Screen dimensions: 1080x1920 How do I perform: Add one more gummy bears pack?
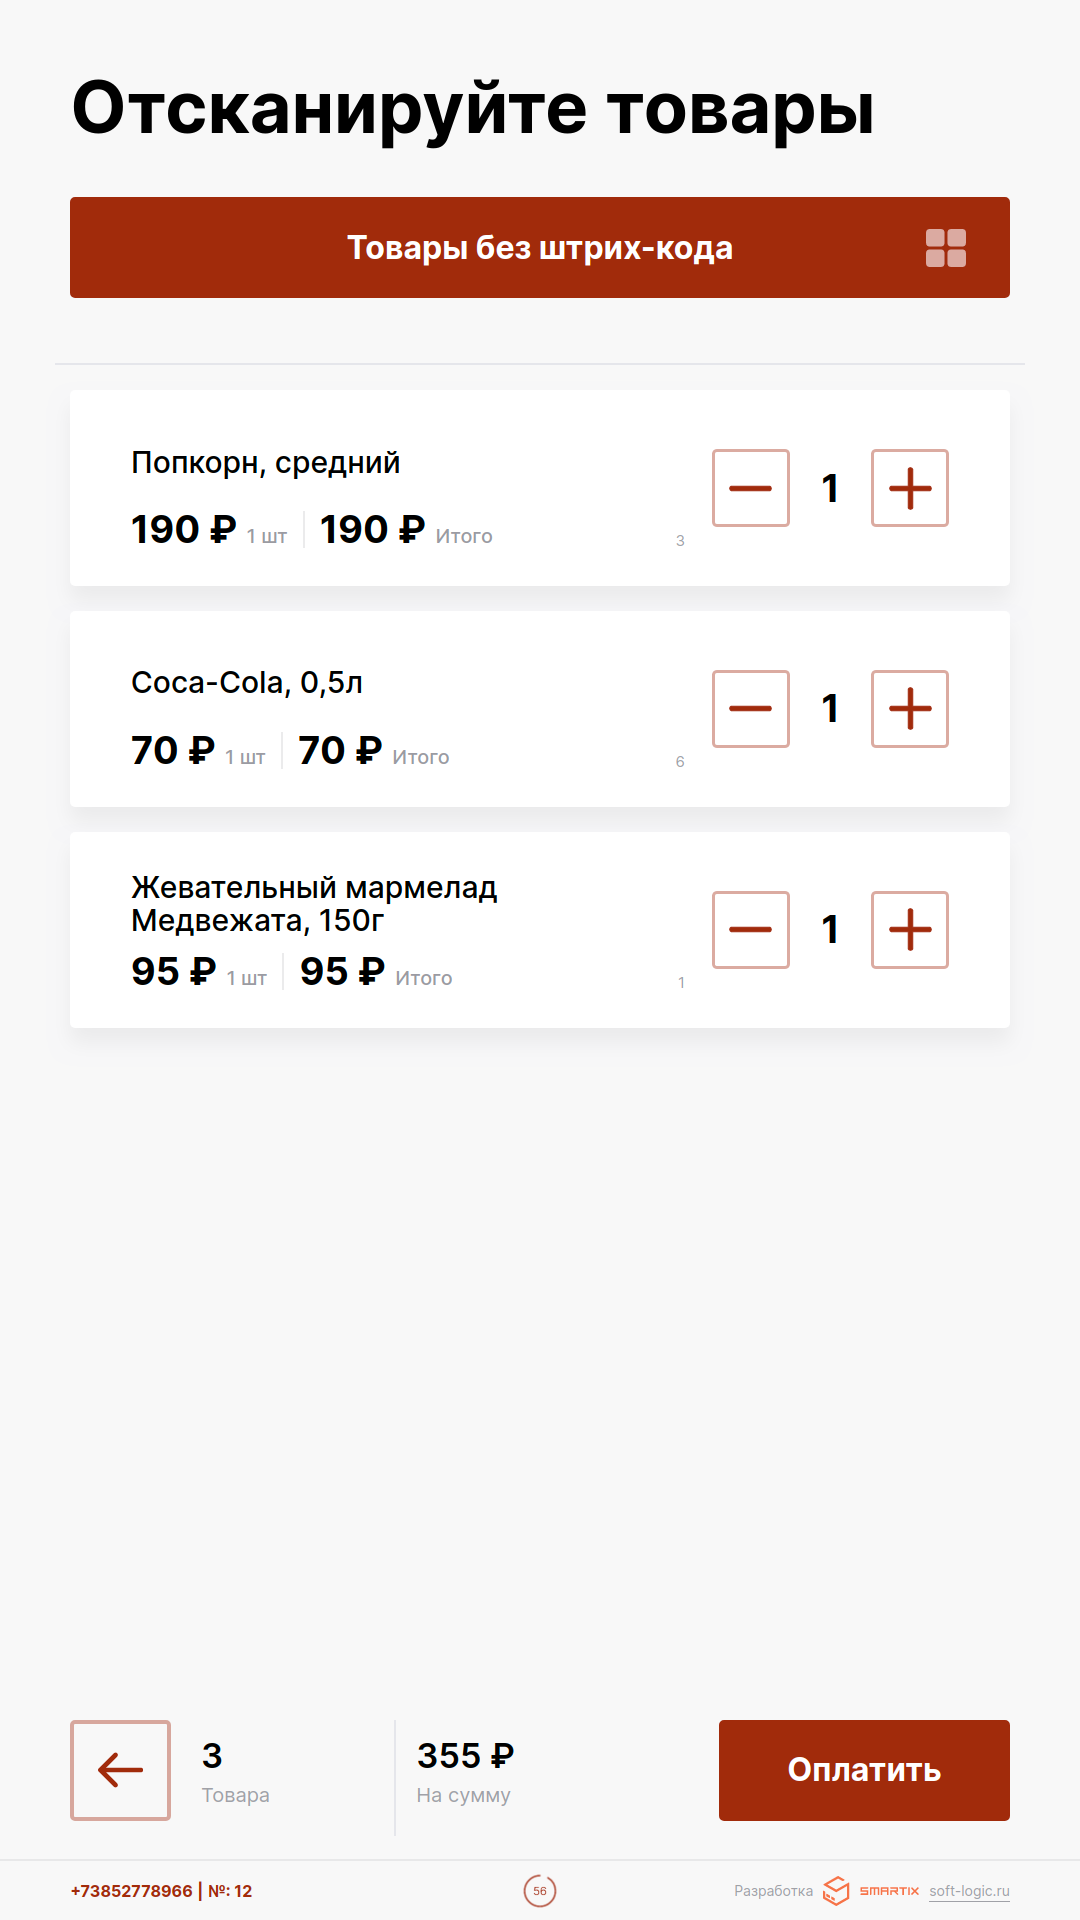(x=910, y=930)
